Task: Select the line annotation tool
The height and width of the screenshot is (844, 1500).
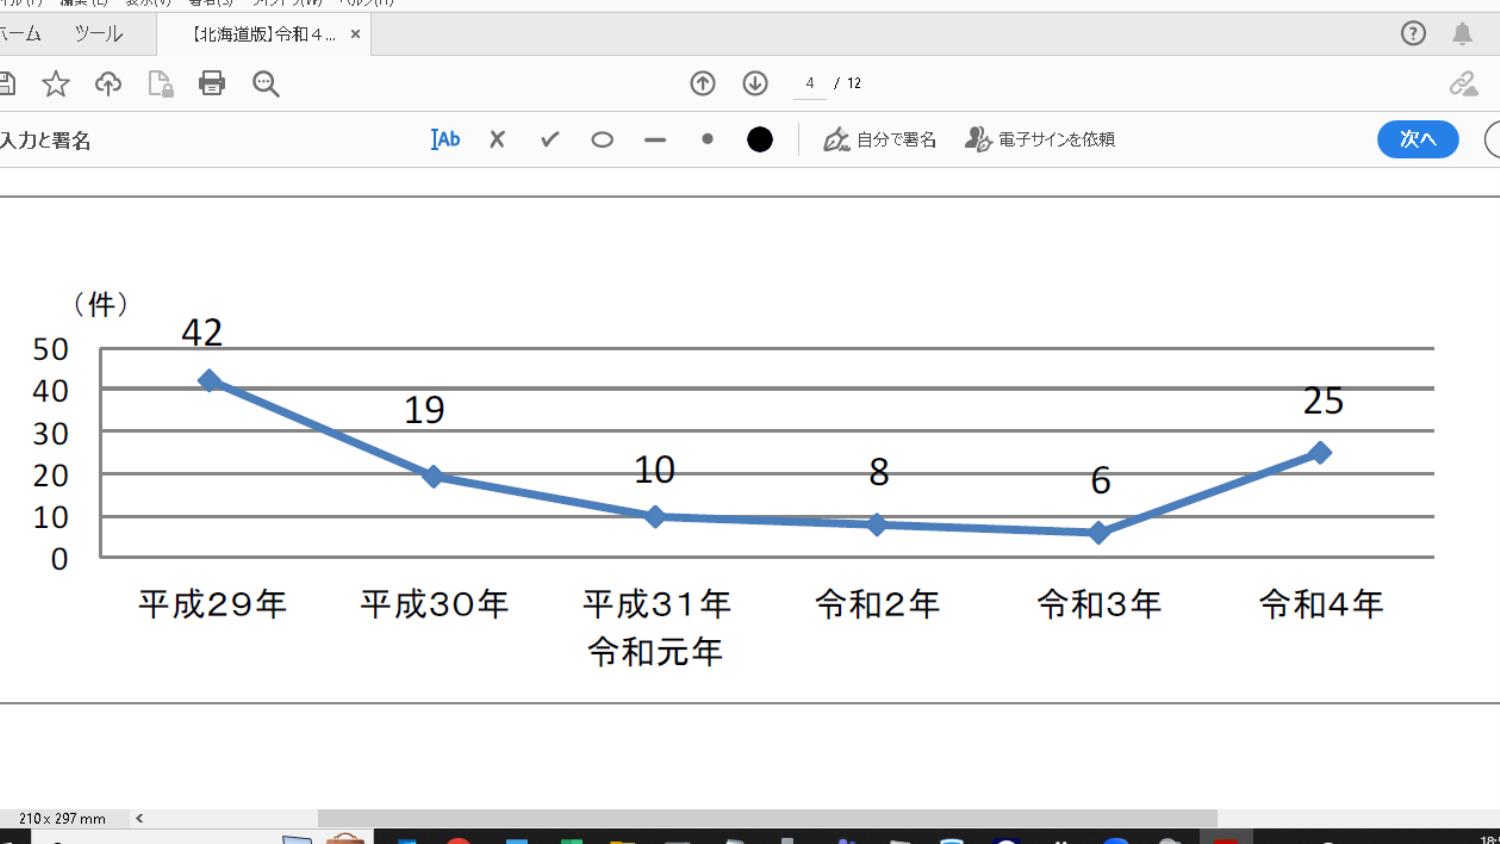Action: [x=654, y=139]
